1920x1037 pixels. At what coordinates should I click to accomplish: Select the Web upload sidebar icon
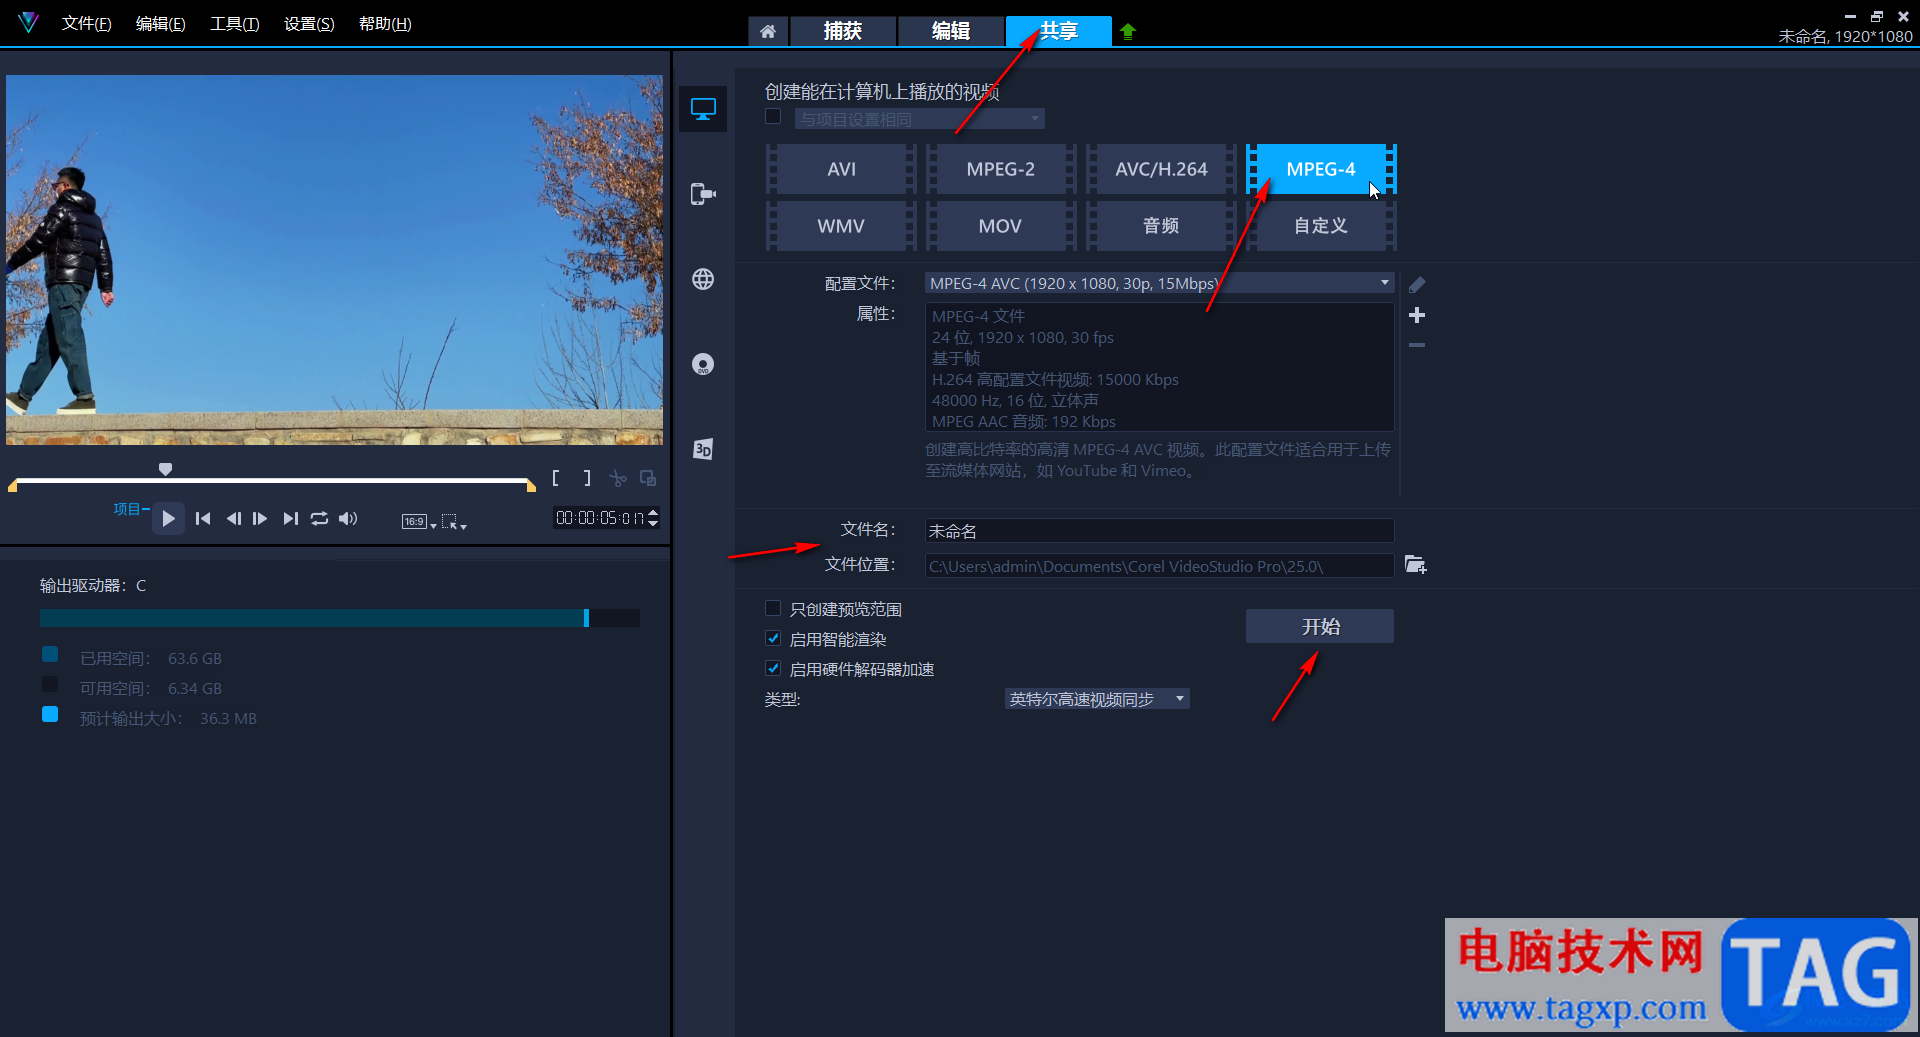click(703, 279)
